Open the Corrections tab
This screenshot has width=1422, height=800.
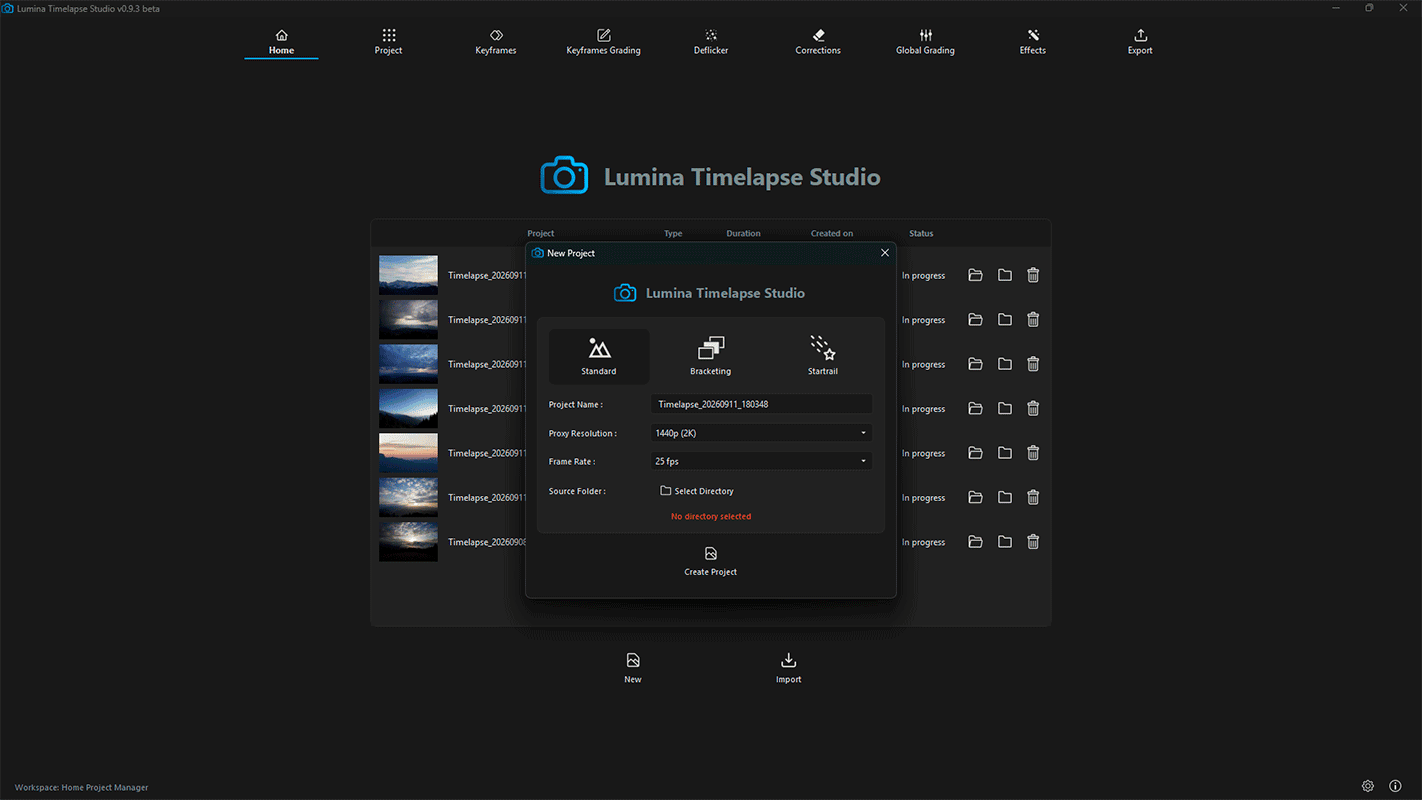click(x=818, y=42)
